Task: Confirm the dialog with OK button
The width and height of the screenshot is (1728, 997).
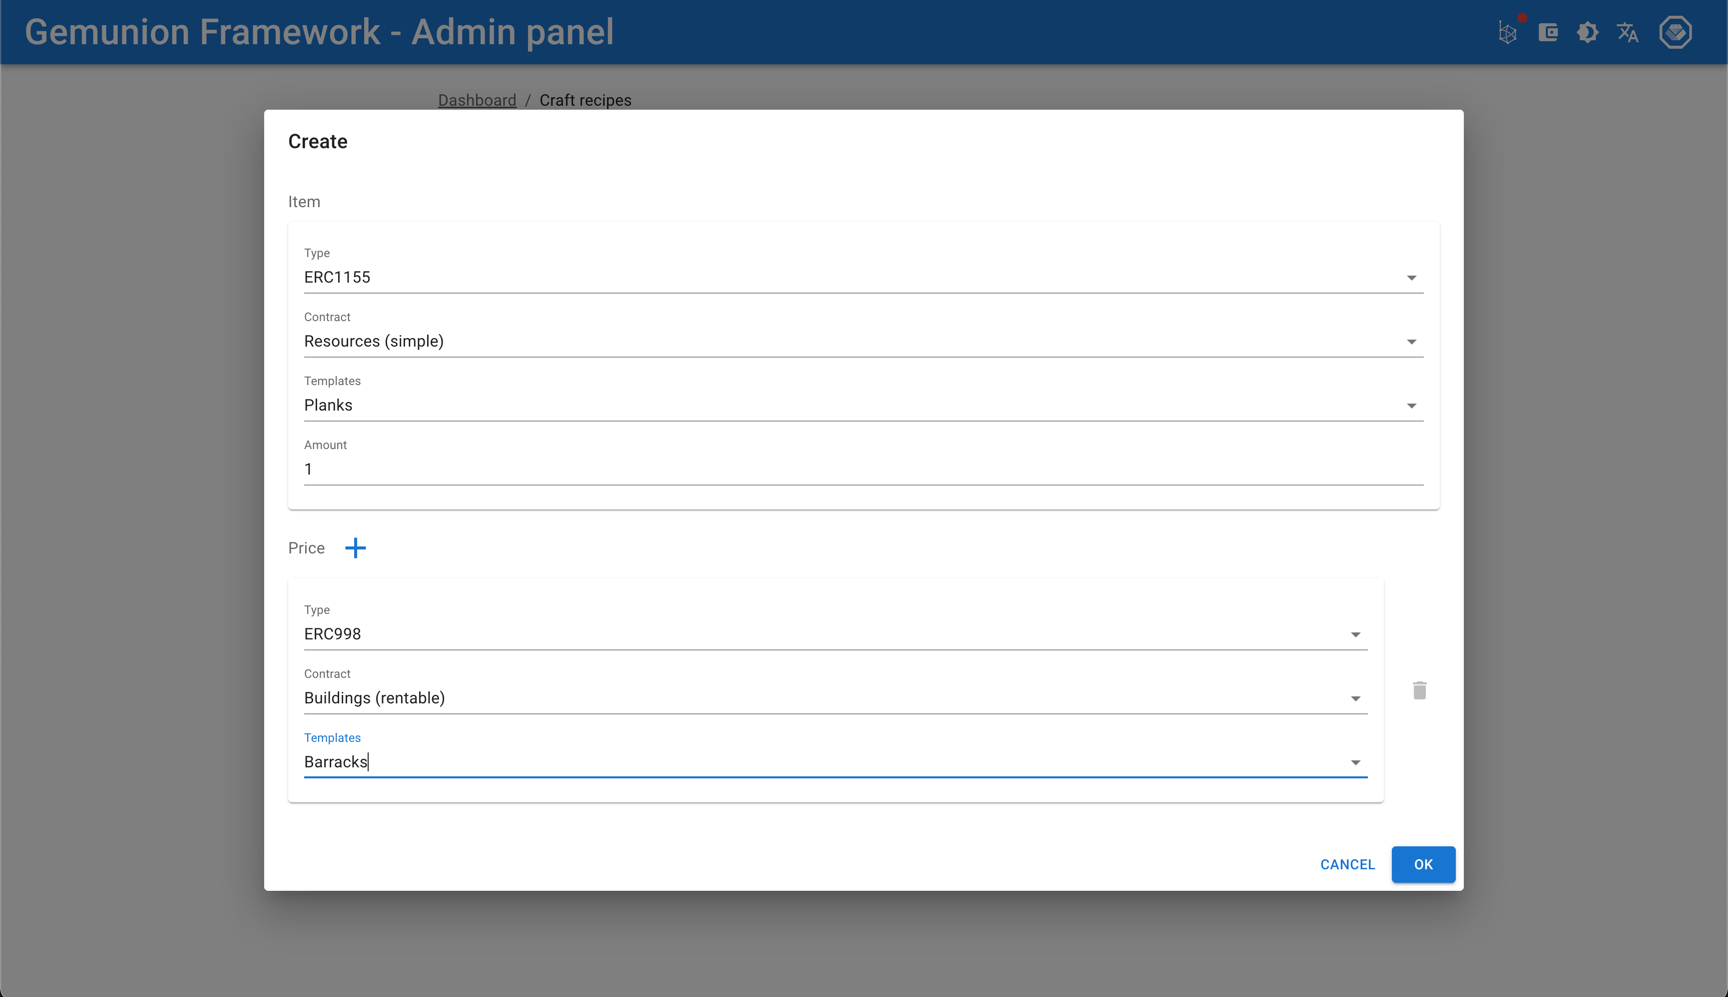Action: click(1423, 865)
